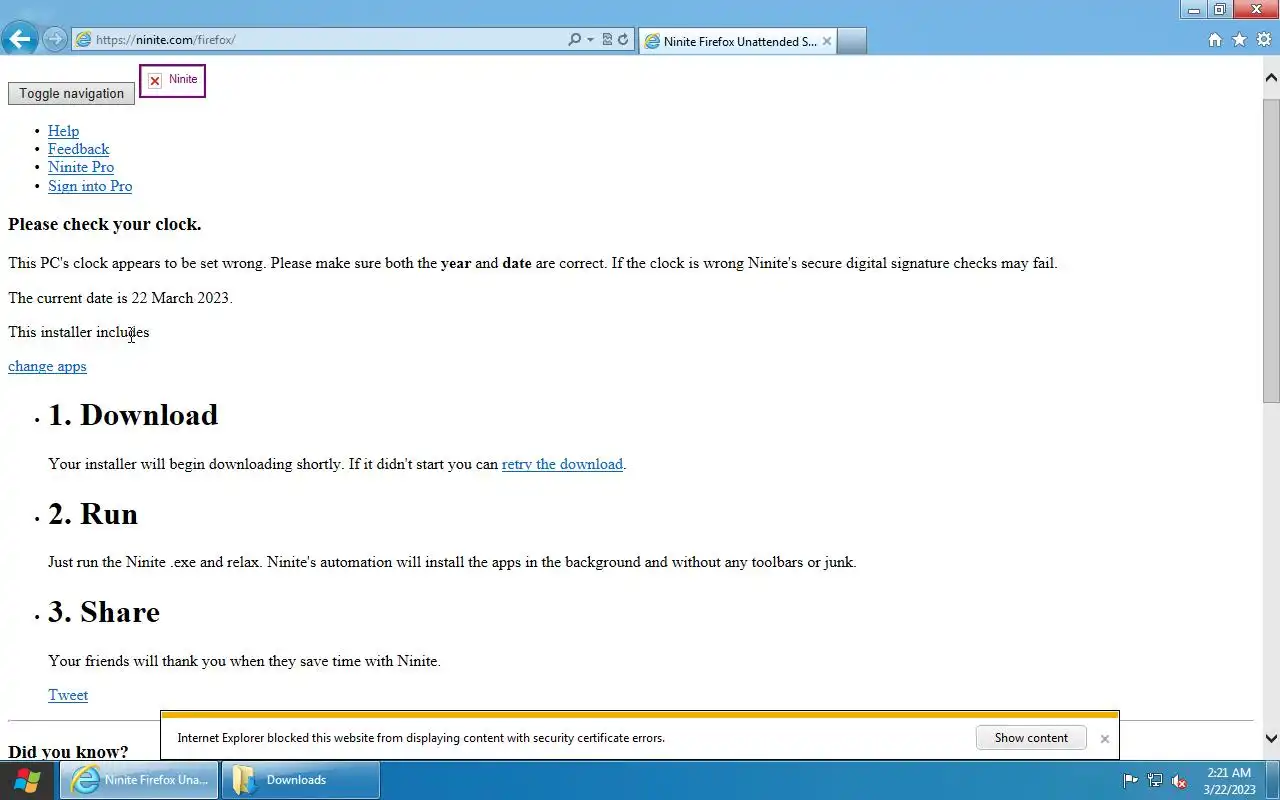
Task: Click Show content in the notification bar
Action: click(x=1031, y=738)
